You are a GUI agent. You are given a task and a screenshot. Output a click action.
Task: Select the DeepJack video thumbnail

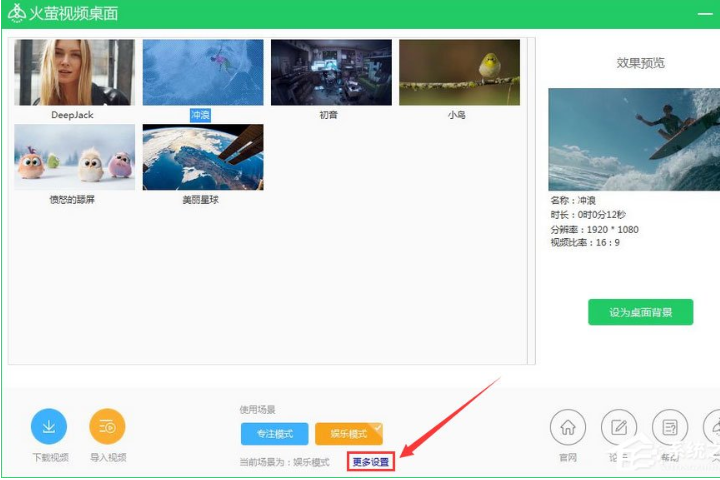tap(74, 72)
